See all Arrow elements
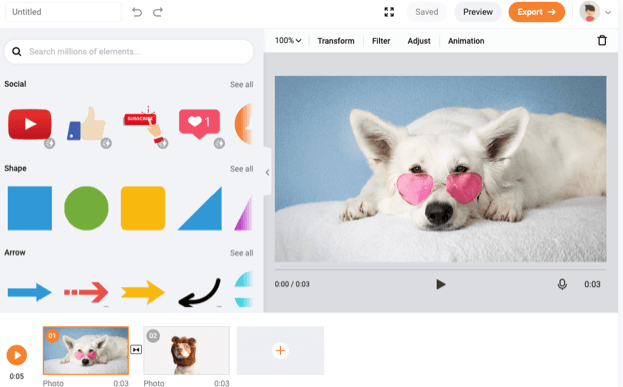The height and width of the screenshot is (387, 623). coord(242,253)
